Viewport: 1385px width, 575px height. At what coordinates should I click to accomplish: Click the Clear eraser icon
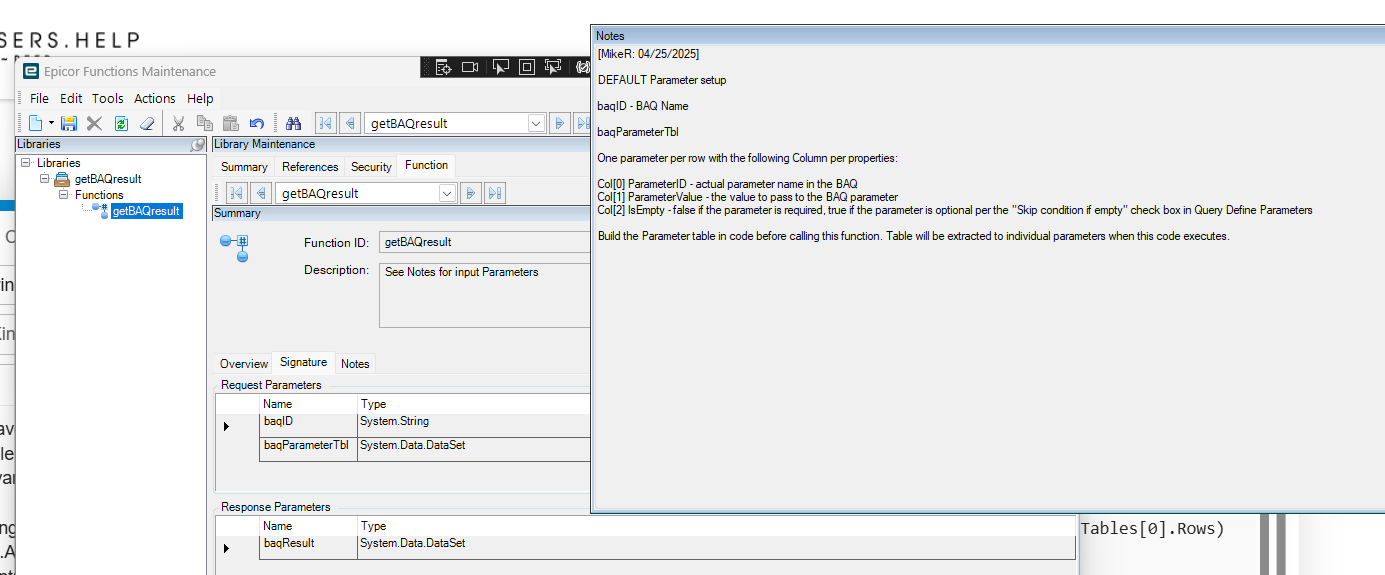click(x=146, y=123)
